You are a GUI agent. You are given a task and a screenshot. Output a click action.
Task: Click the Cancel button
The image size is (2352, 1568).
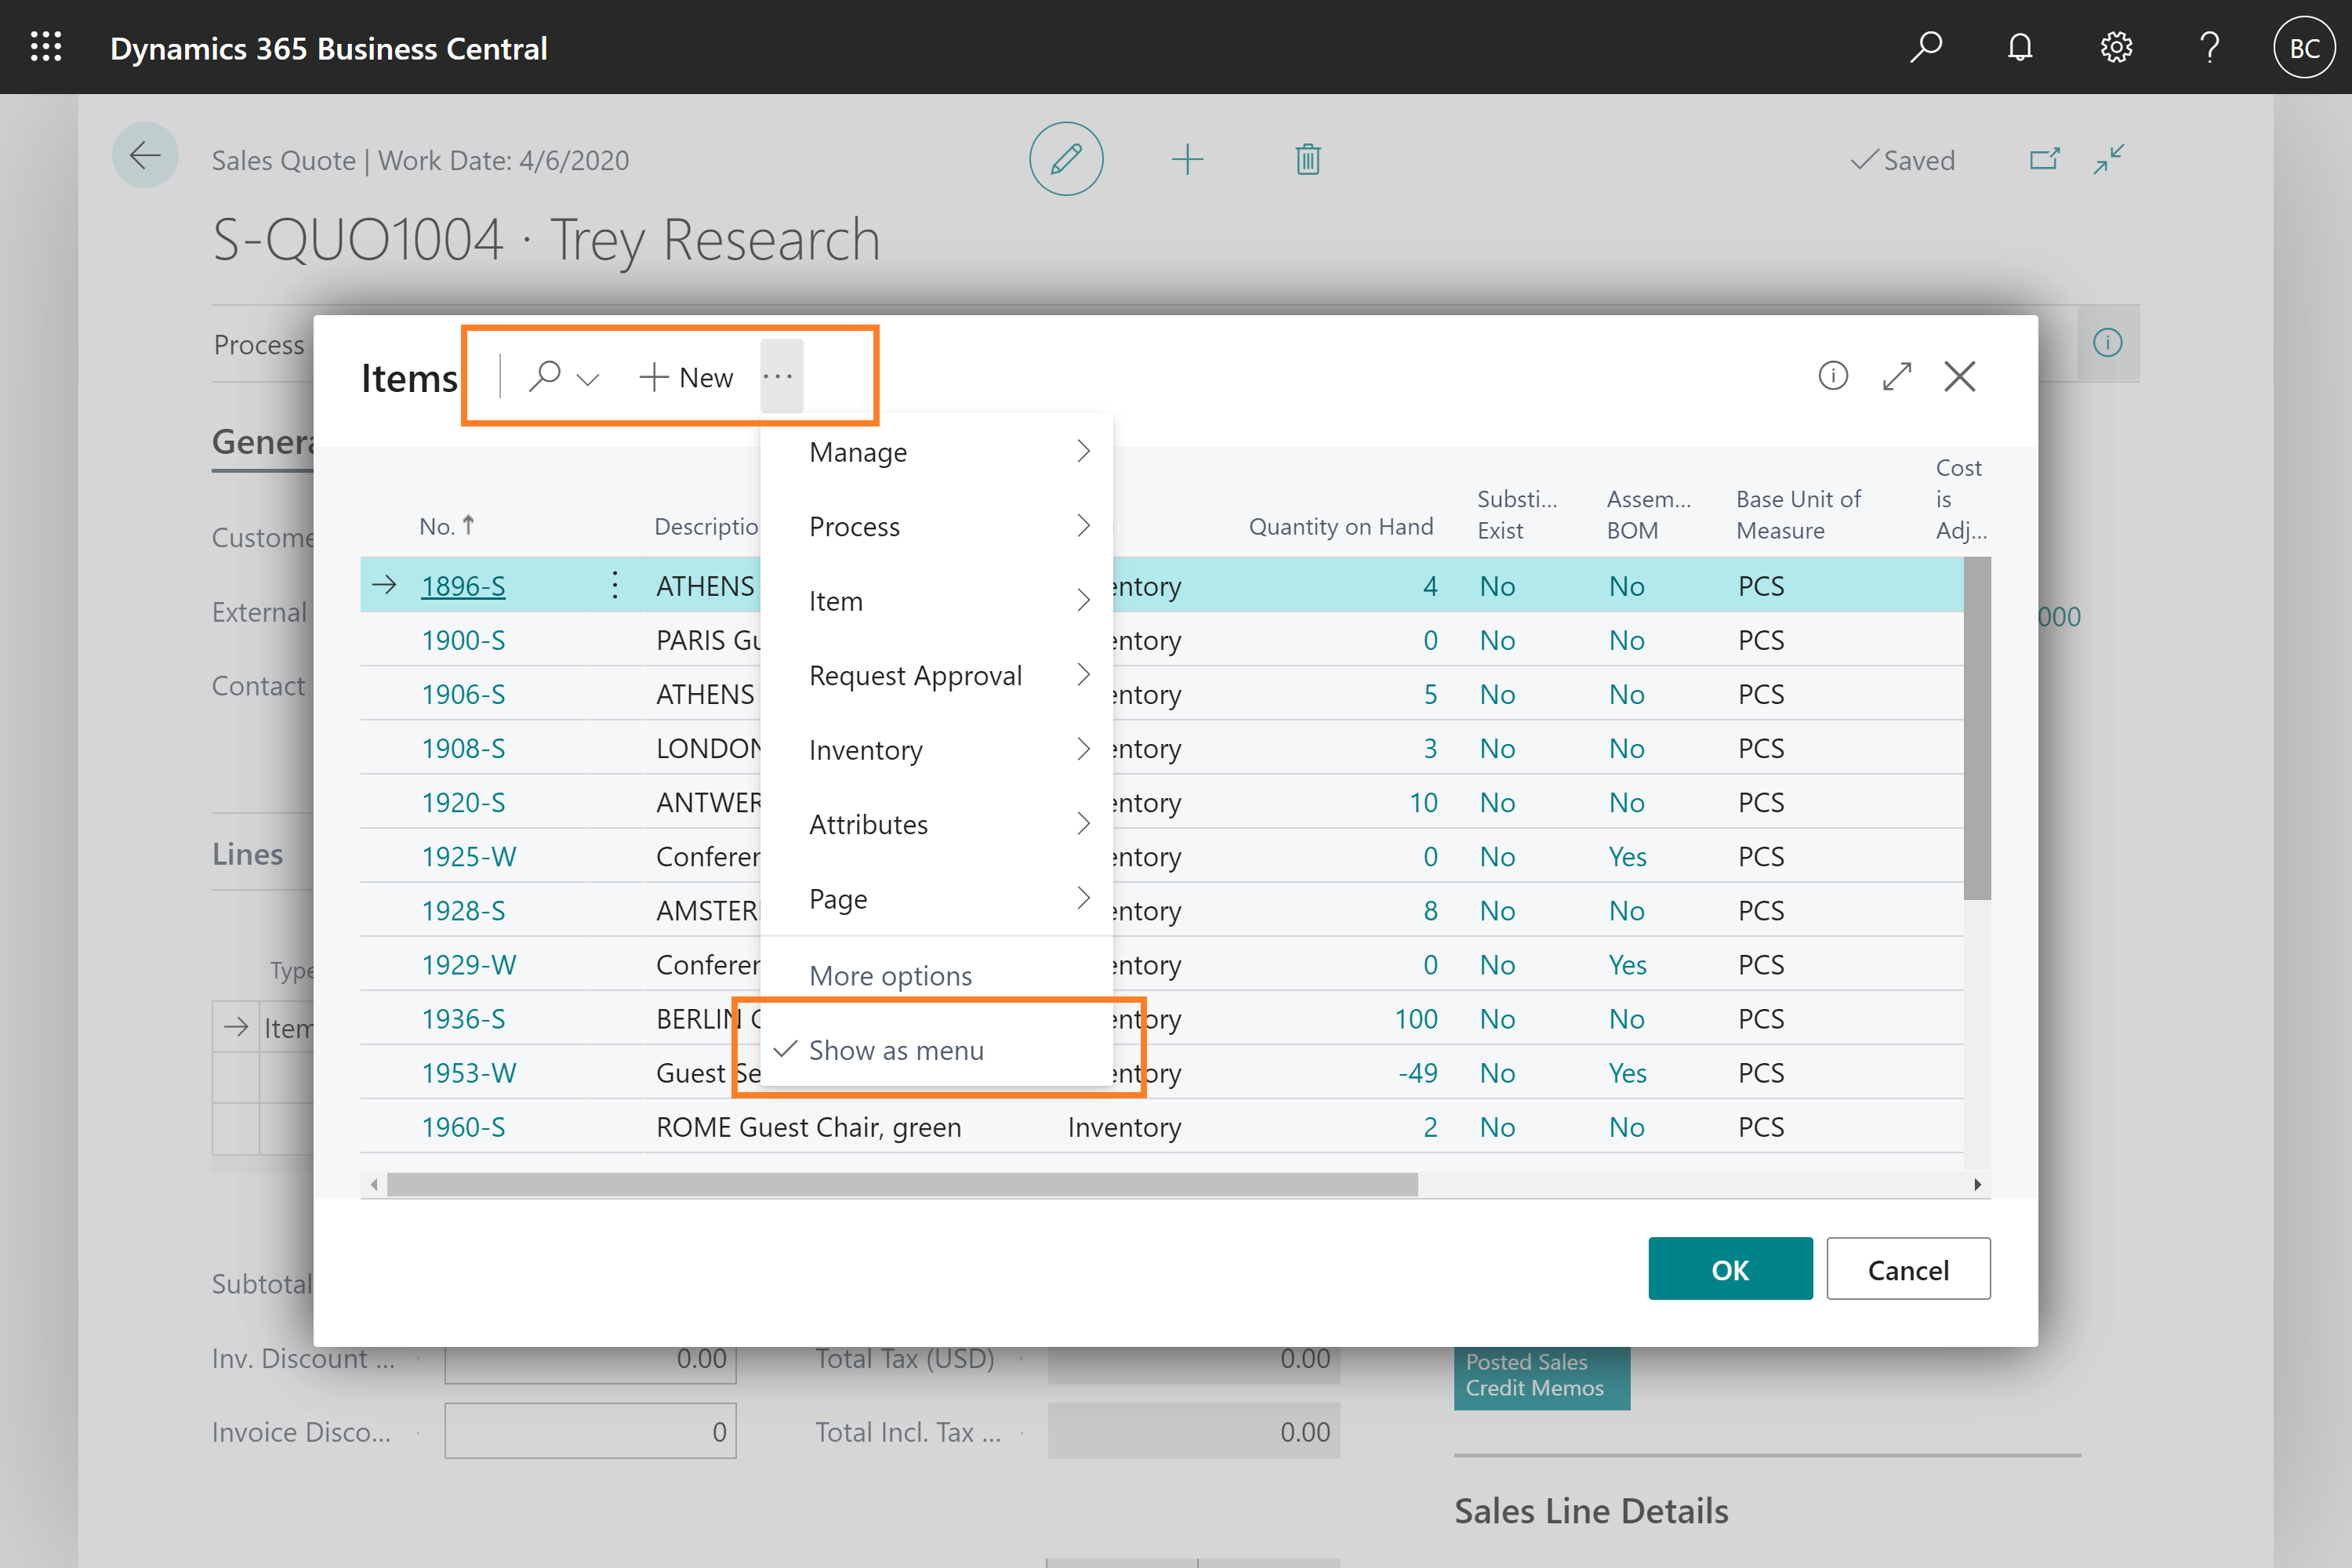point(1907,1267)
